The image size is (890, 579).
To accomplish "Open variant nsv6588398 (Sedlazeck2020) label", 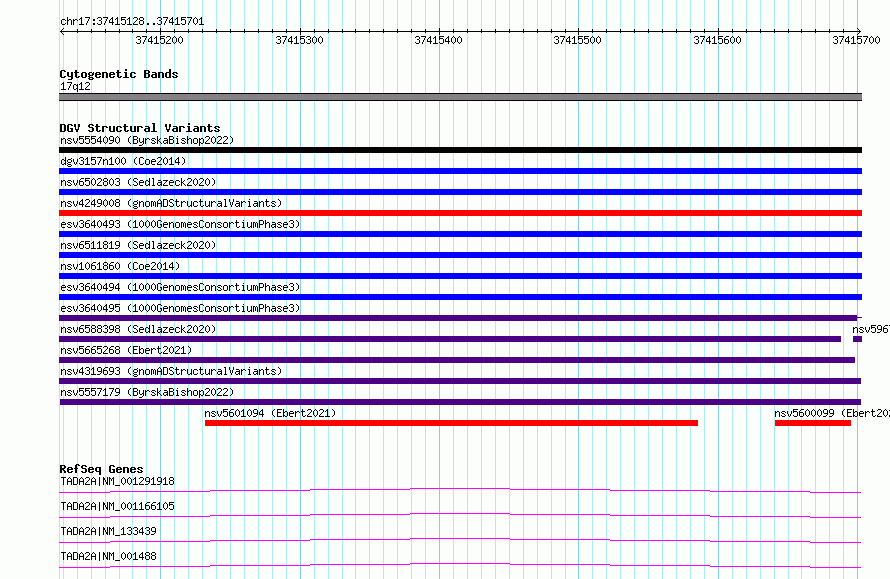I will 138,329.
